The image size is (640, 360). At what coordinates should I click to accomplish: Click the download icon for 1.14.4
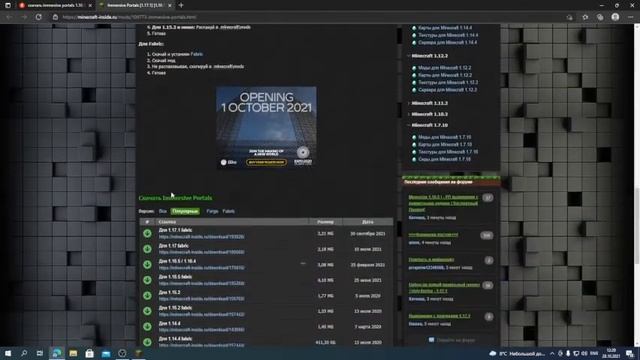[x=147, y=327]
